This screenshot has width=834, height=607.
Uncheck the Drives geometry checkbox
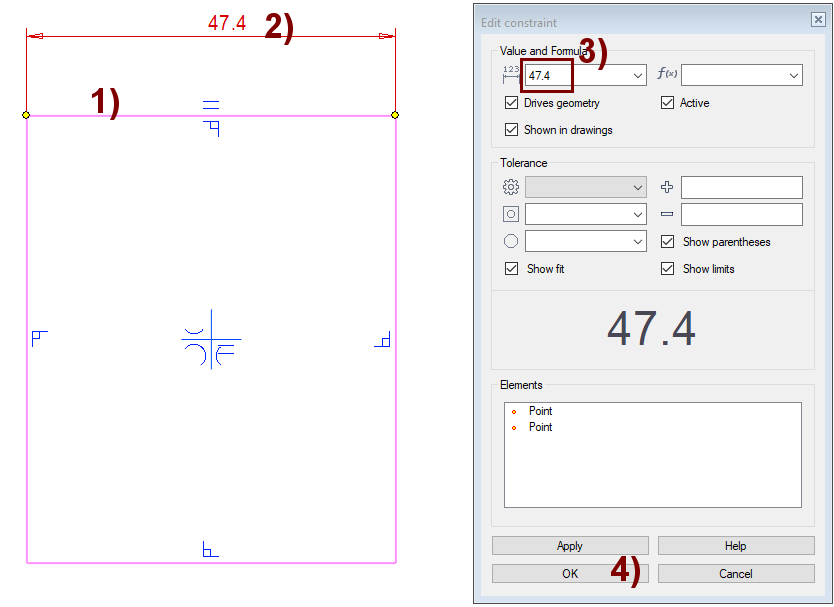coord(512,103)
